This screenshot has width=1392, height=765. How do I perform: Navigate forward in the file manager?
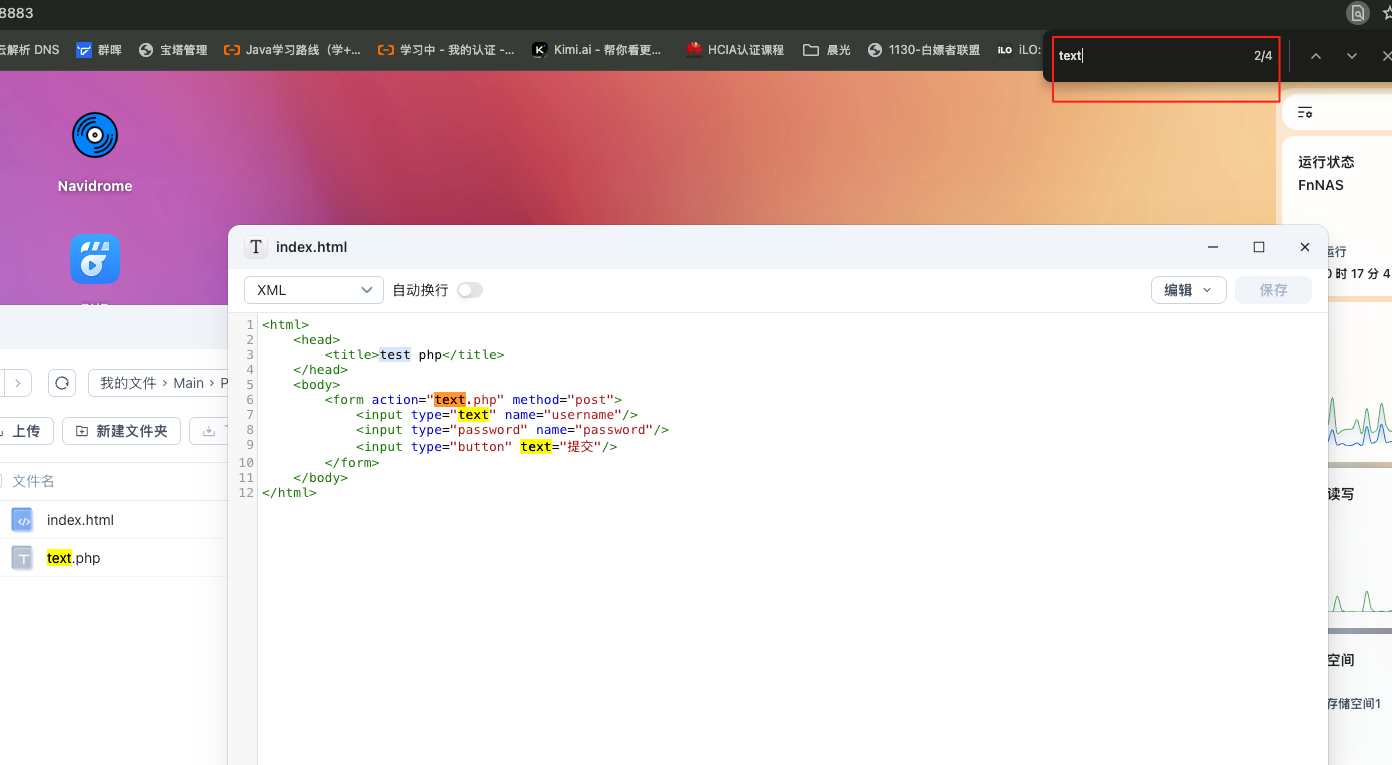(18, 383)
